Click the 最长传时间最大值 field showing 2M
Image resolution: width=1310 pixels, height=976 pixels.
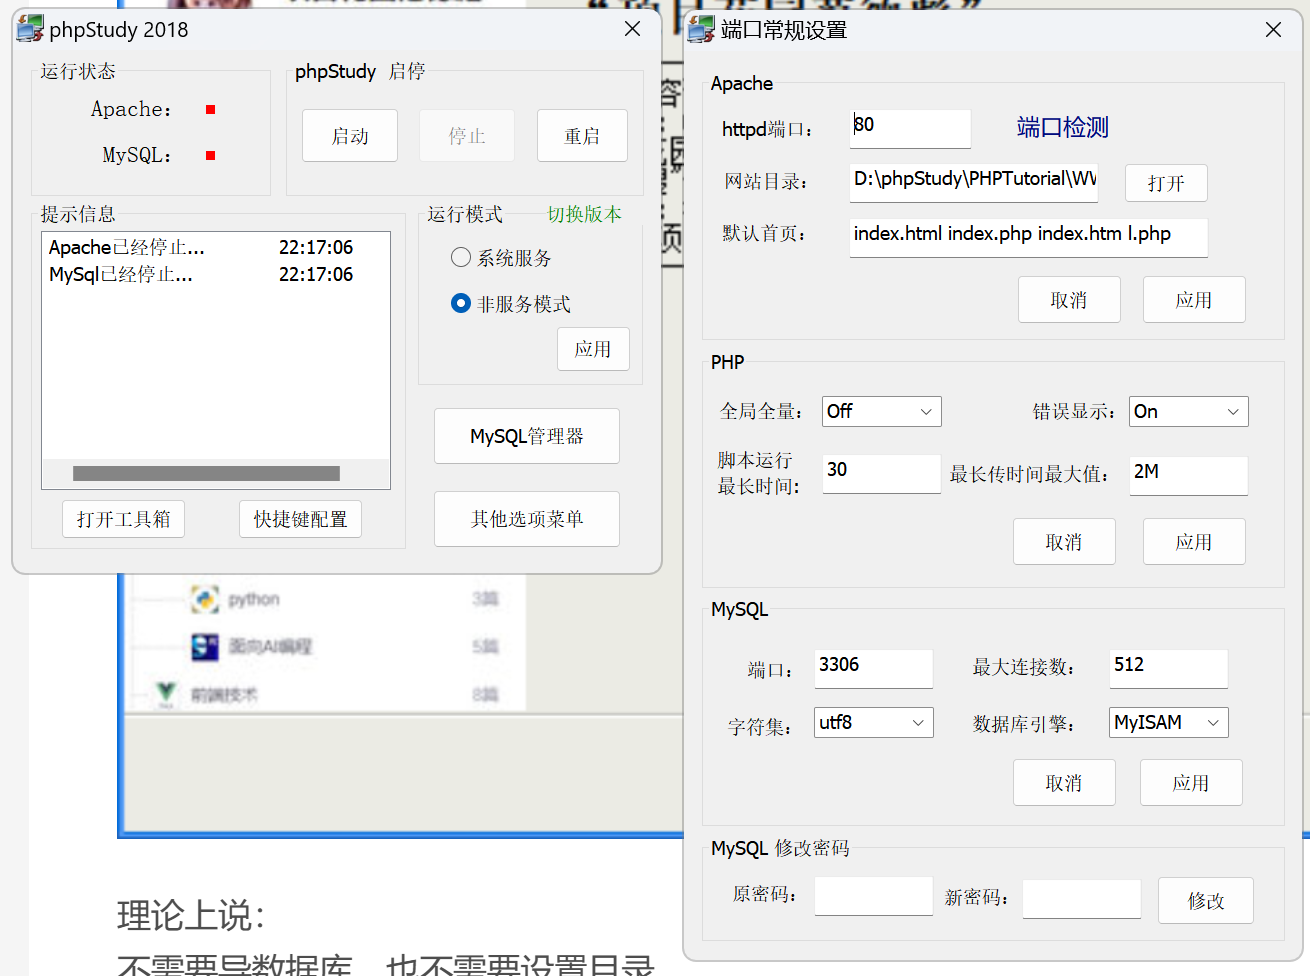[1189, 475]
